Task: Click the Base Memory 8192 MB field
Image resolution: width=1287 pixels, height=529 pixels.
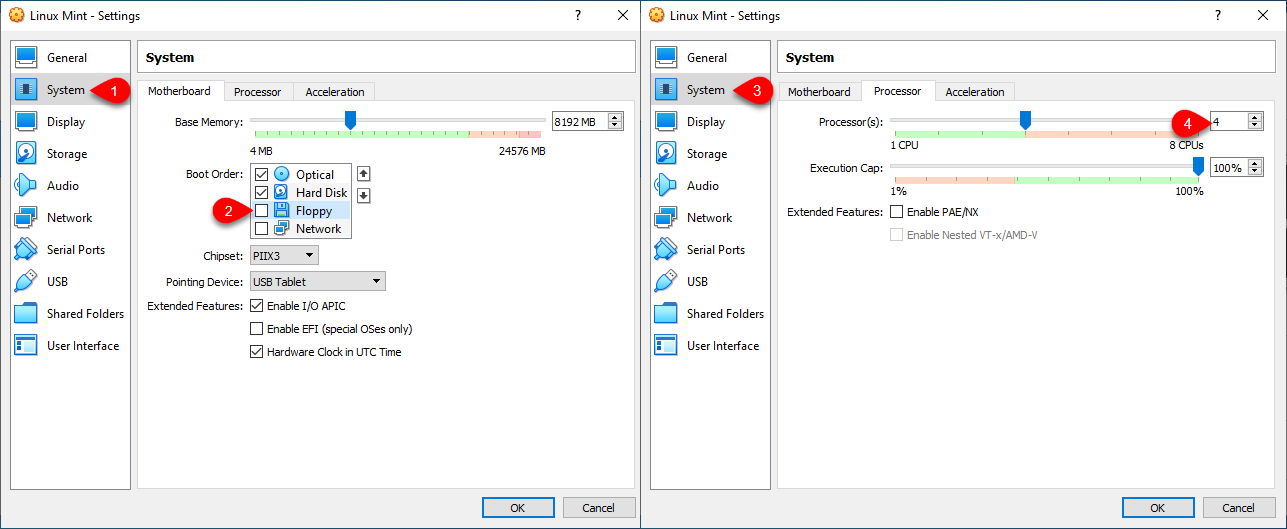Action: coord(580,122)
